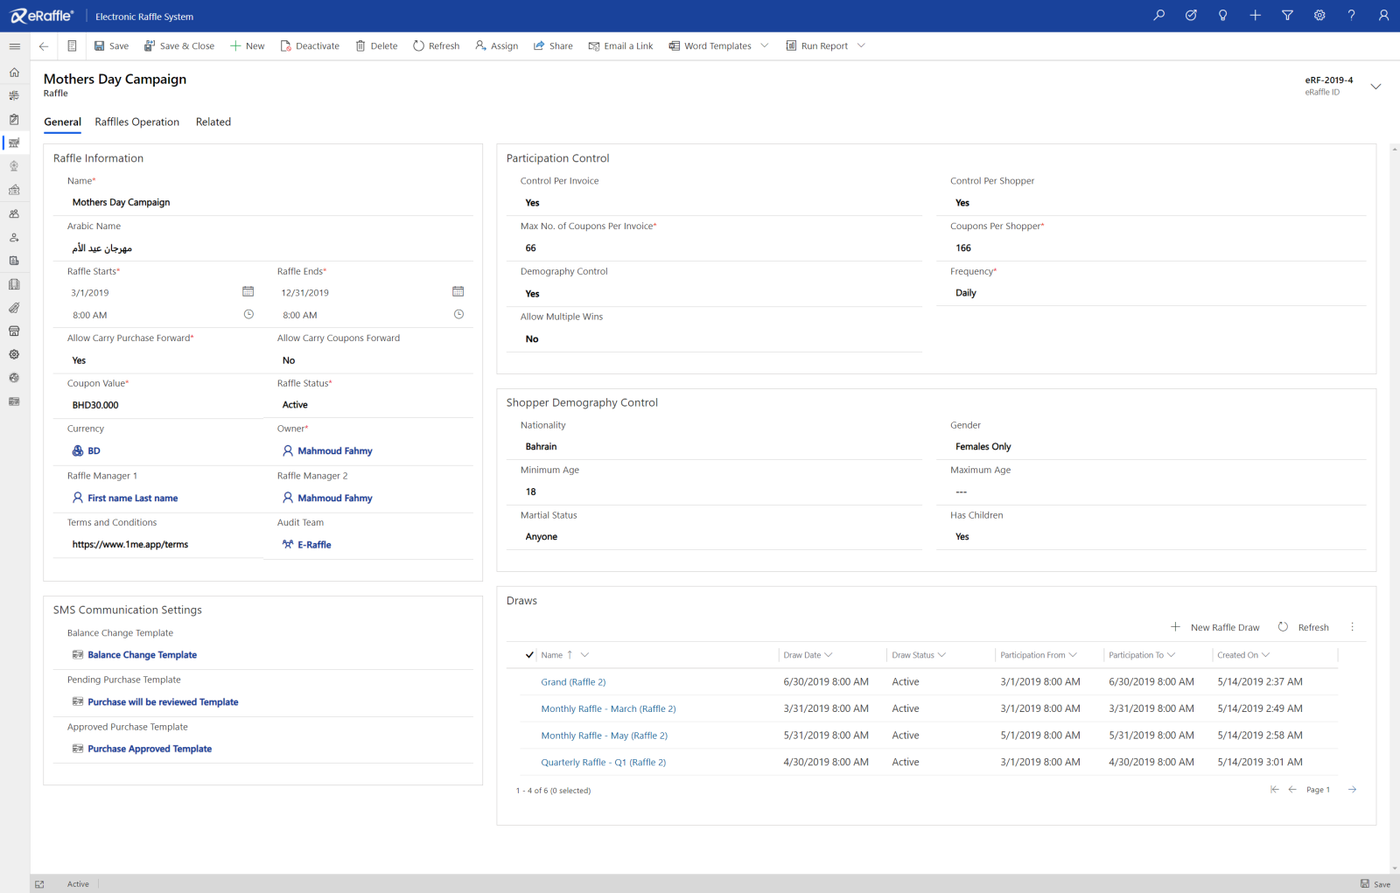1400x893 pixels.
Task: Open the Raffle Starts calendar picker
Action: (248, 292)
